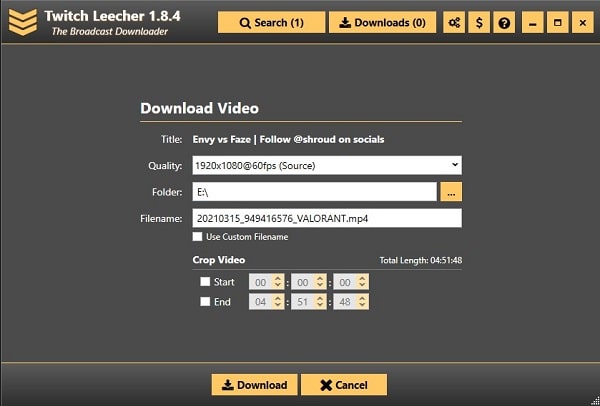Viewport: 600px width, 406px height.
Task: Click the Twitch Leecher logo icon
Action: [23, 23]
